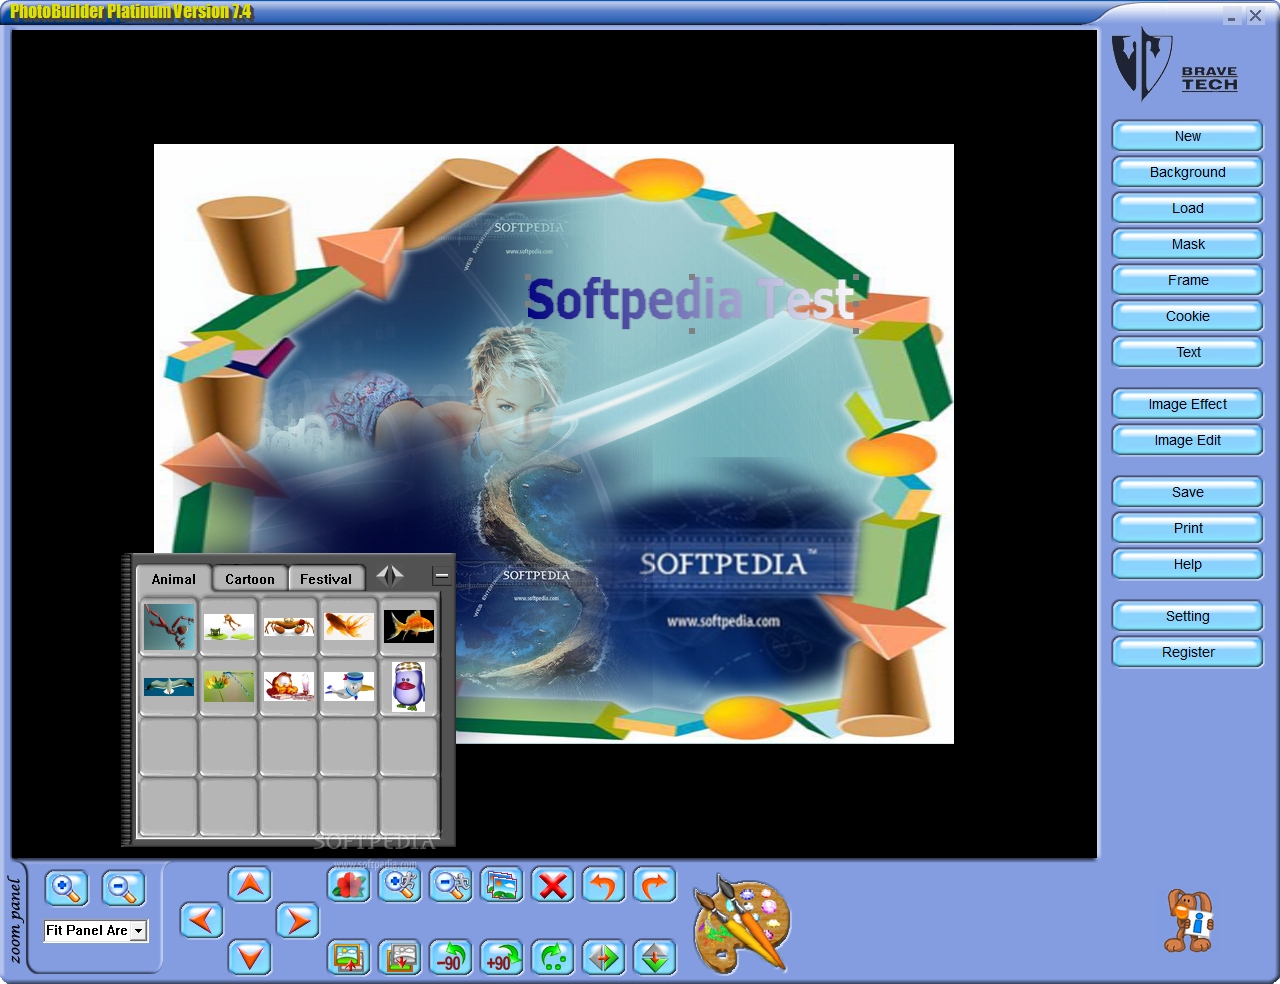Select the flying seagull clipart thumbnail
The height and width of the screenshot is (984, 1280).
point(169,687)
